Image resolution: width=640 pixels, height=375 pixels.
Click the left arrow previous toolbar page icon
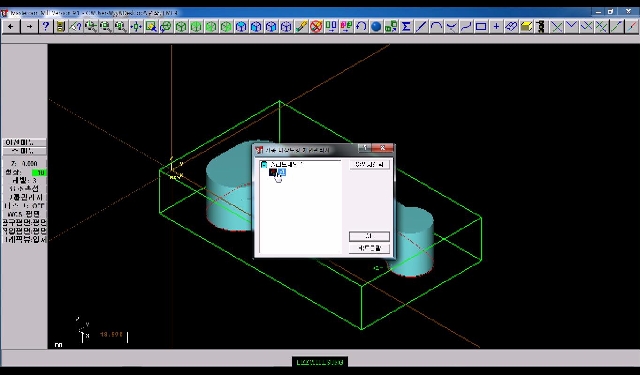tap(10, 27)
